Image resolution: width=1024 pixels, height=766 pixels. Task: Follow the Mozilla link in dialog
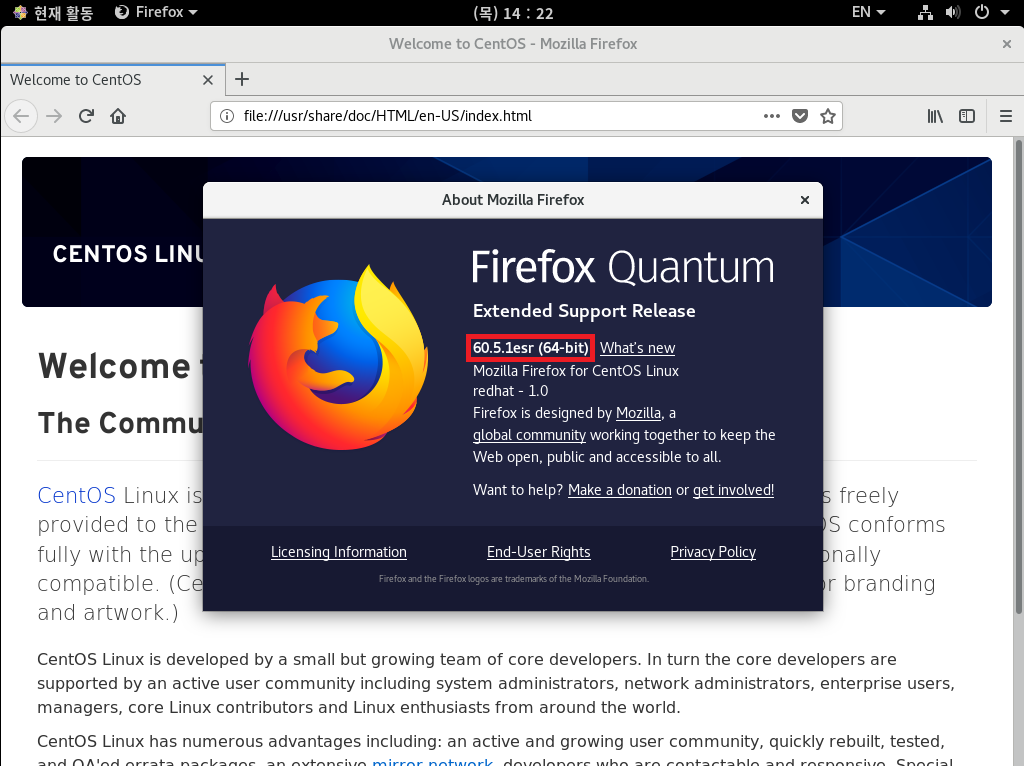click(638, 413)
